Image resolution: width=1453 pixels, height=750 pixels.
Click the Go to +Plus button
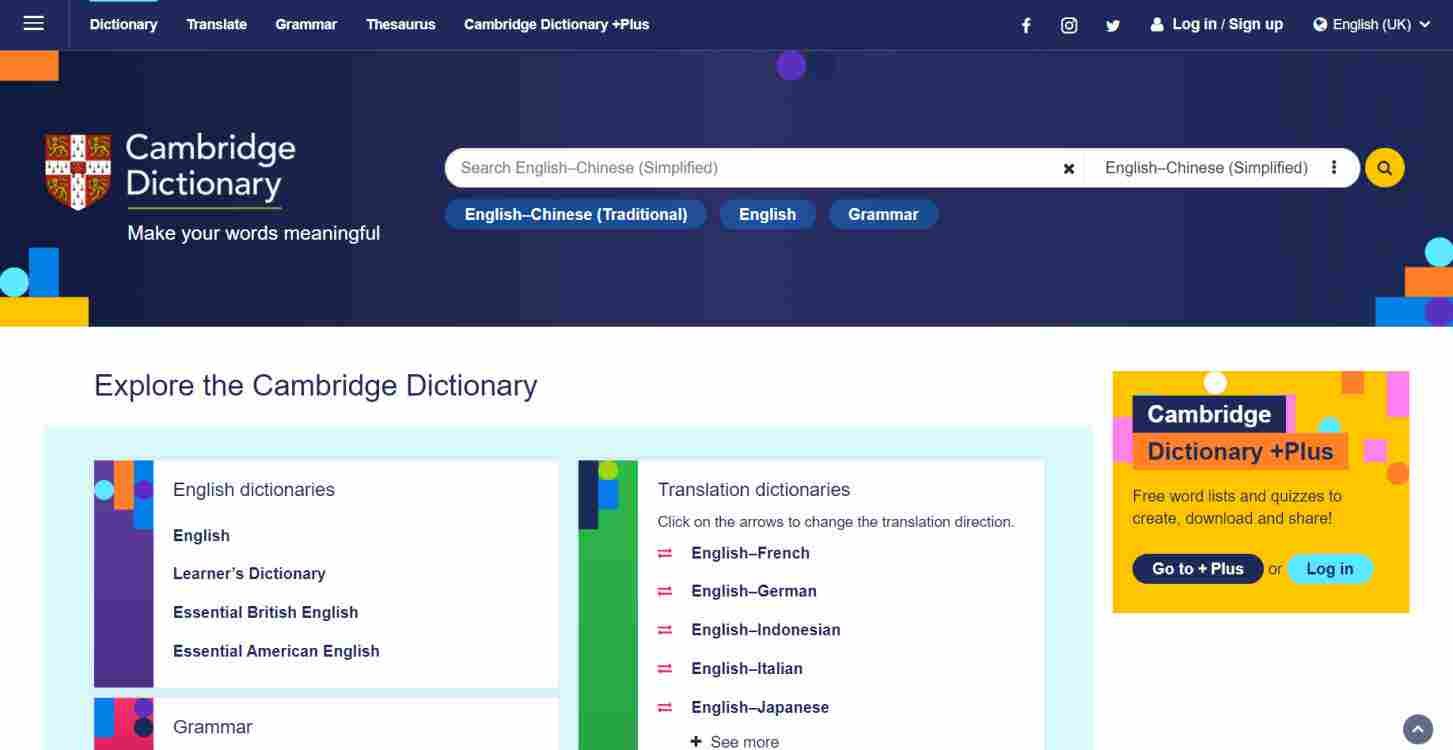point(1198,569)
